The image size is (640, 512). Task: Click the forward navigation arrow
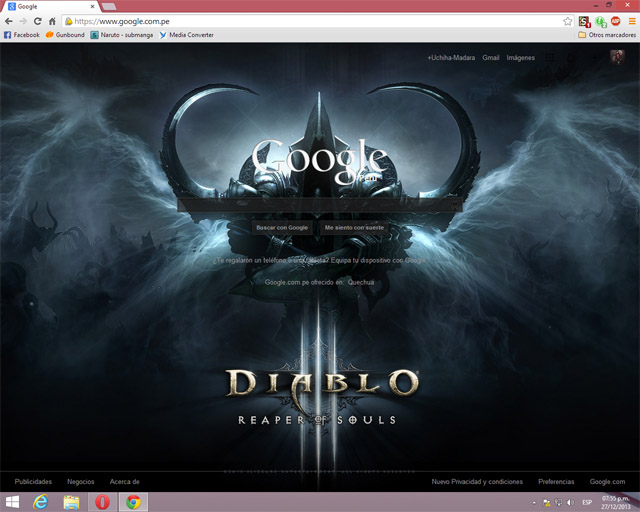23,21
